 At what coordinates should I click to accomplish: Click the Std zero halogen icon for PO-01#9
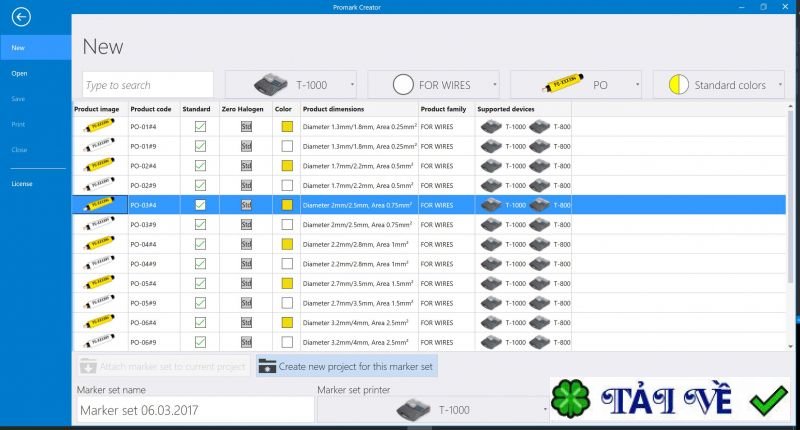[246, 146]
